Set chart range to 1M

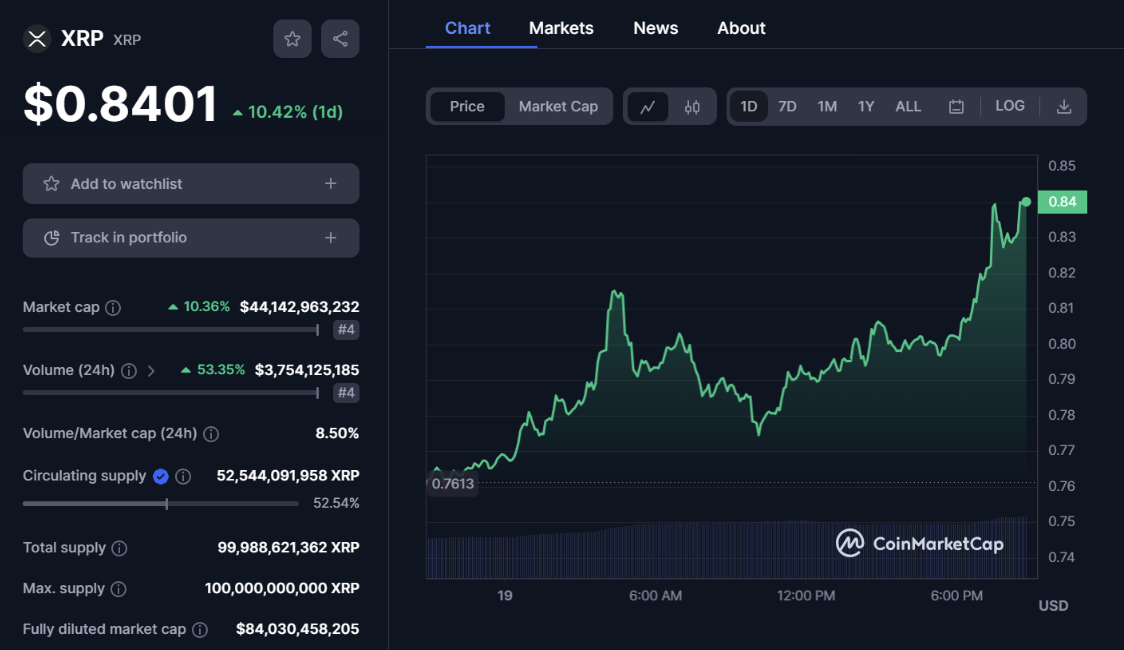tap(827, 107)
